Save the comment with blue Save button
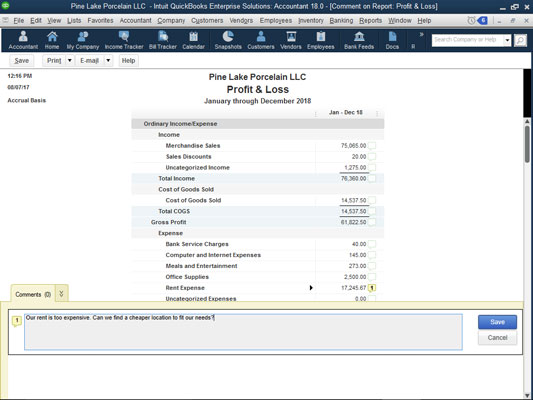 [x=497, y=322]
